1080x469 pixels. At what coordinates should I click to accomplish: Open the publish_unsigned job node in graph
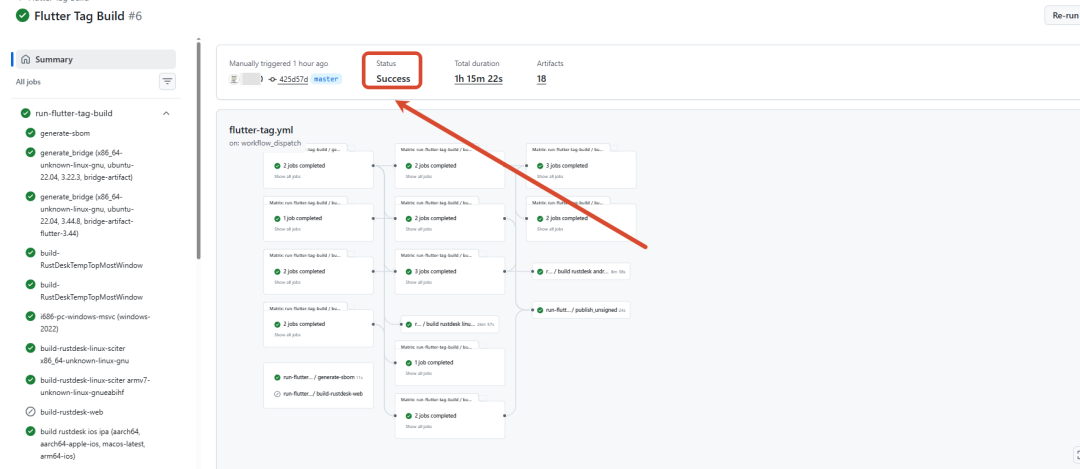(x=581, y=311)
